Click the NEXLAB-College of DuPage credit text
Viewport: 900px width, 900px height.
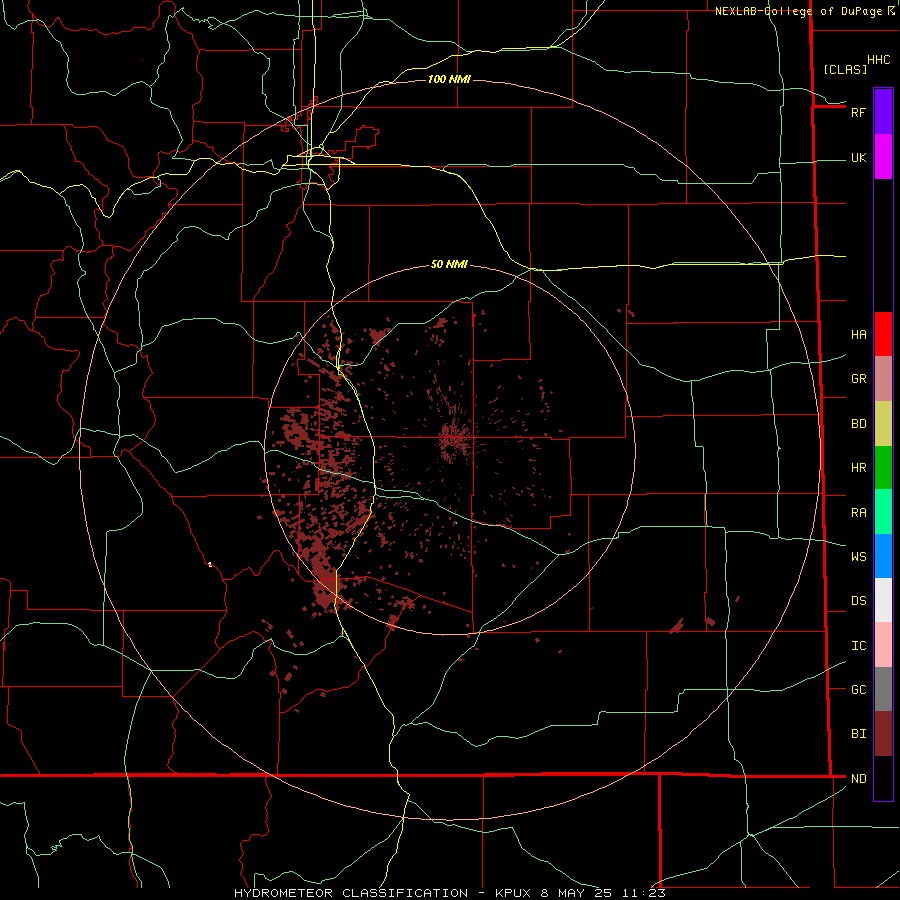coord(798,11)
